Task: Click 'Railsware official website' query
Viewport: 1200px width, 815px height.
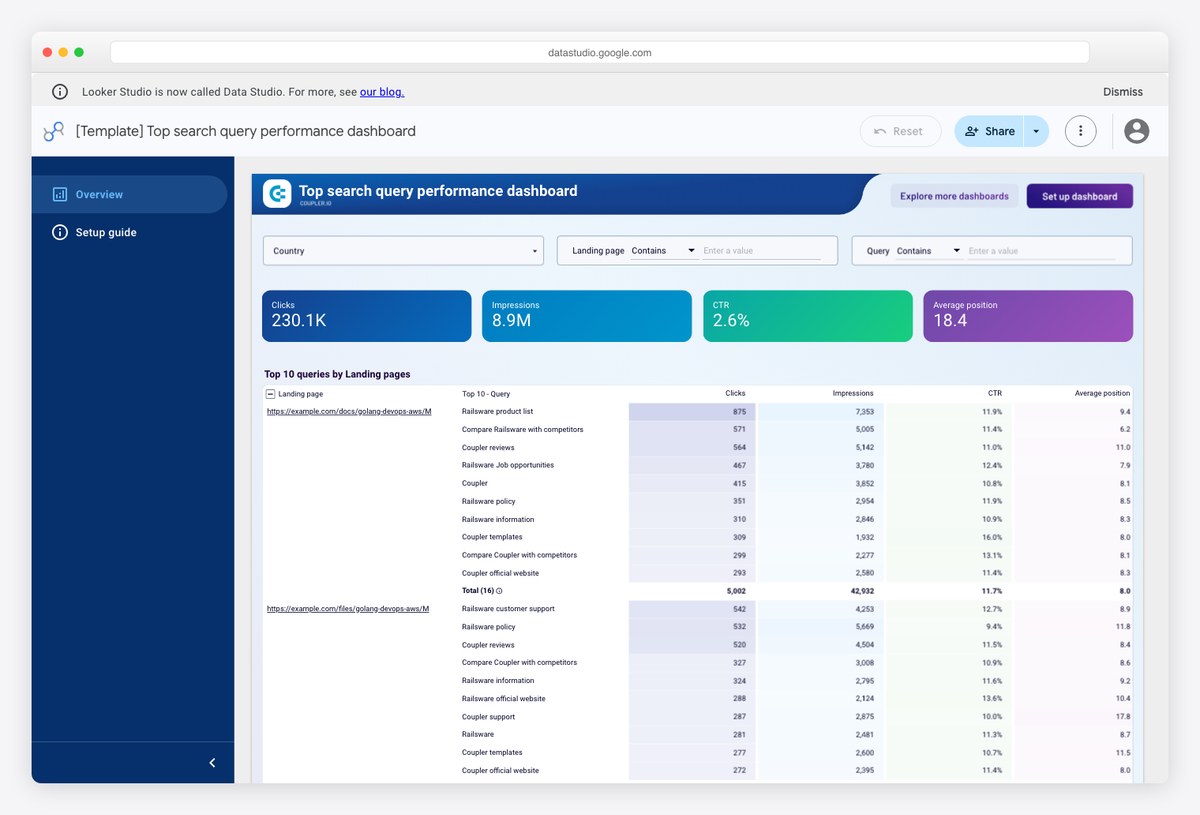Action: 503,698
